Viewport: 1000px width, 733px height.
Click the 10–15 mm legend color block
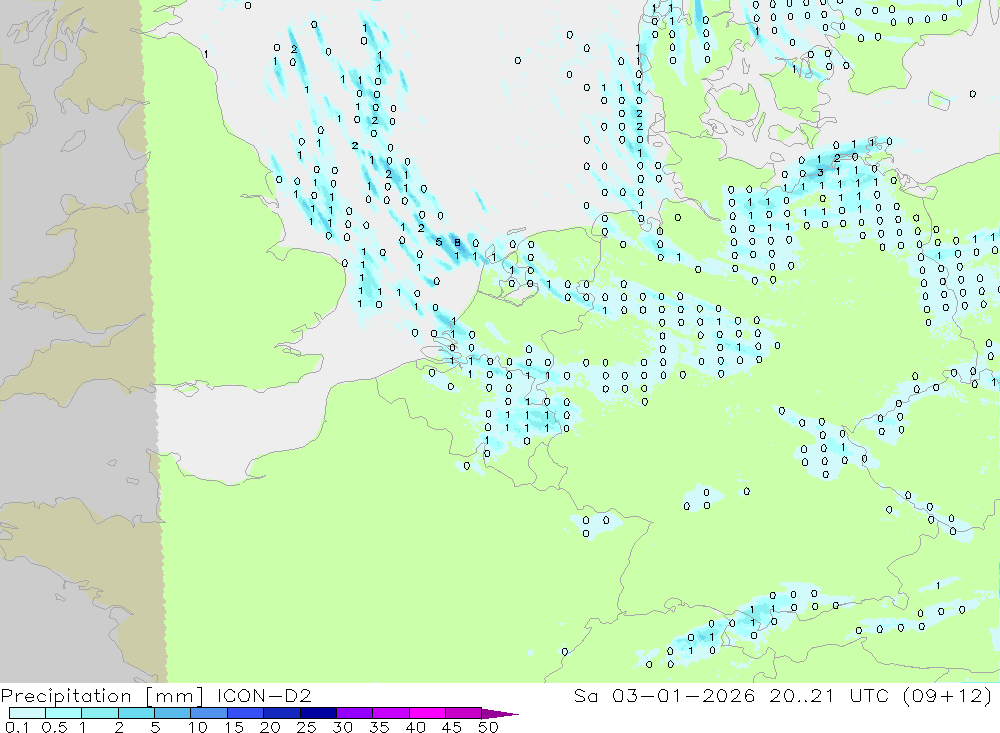(209, 713)
